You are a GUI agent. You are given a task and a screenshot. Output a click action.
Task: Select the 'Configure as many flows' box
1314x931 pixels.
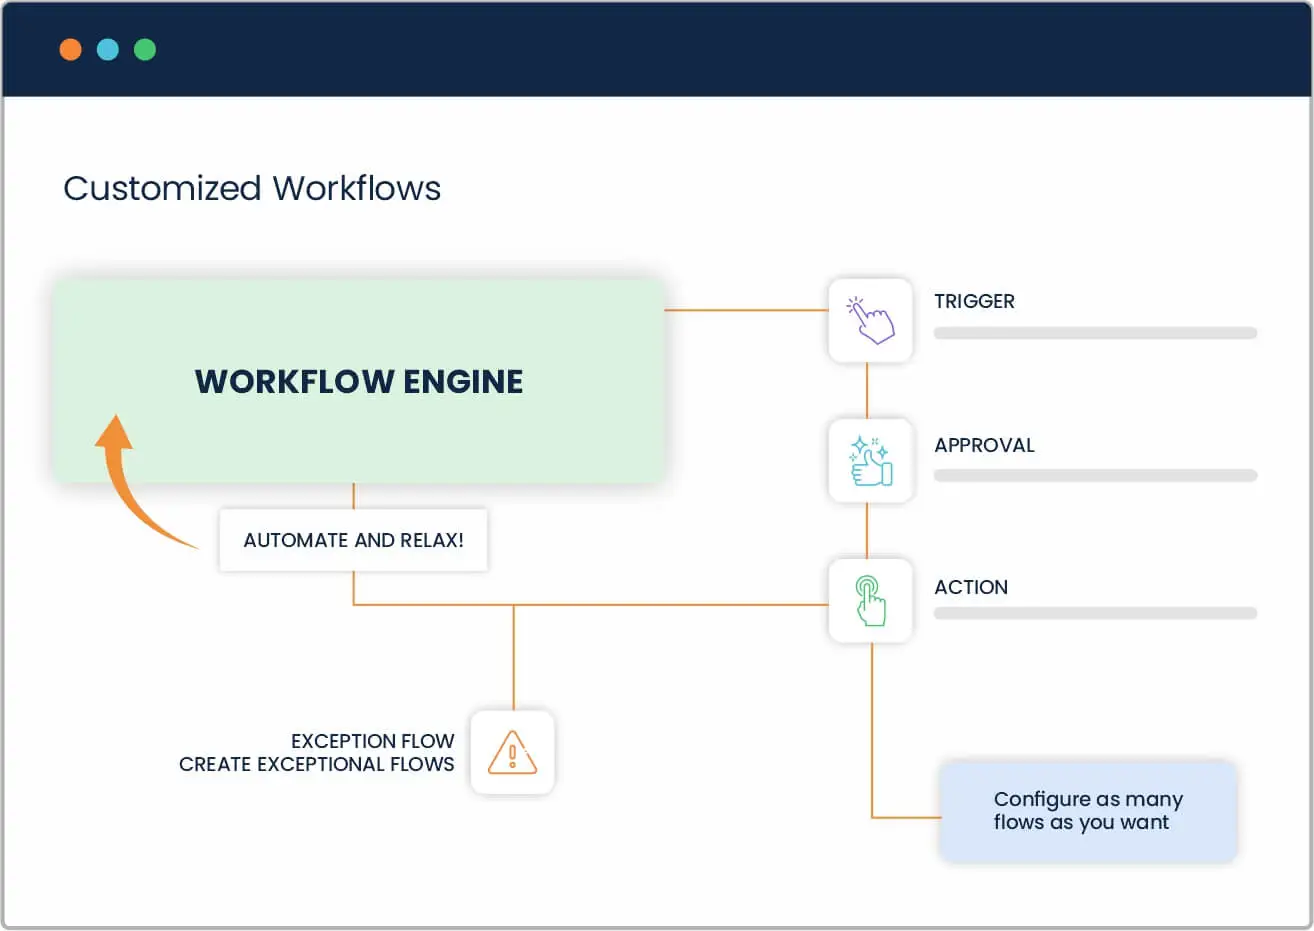coord(1088,811)
